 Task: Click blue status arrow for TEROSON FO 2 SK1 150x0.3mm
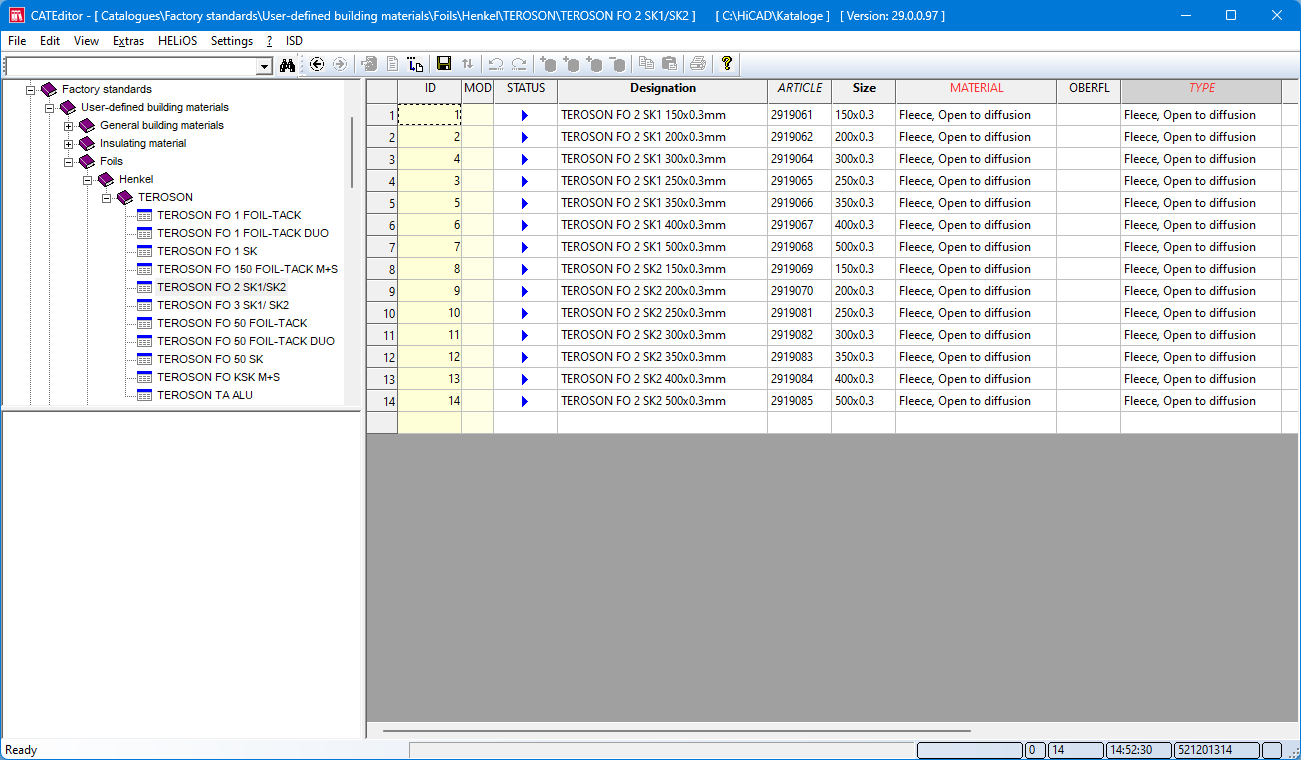(524, 116)
